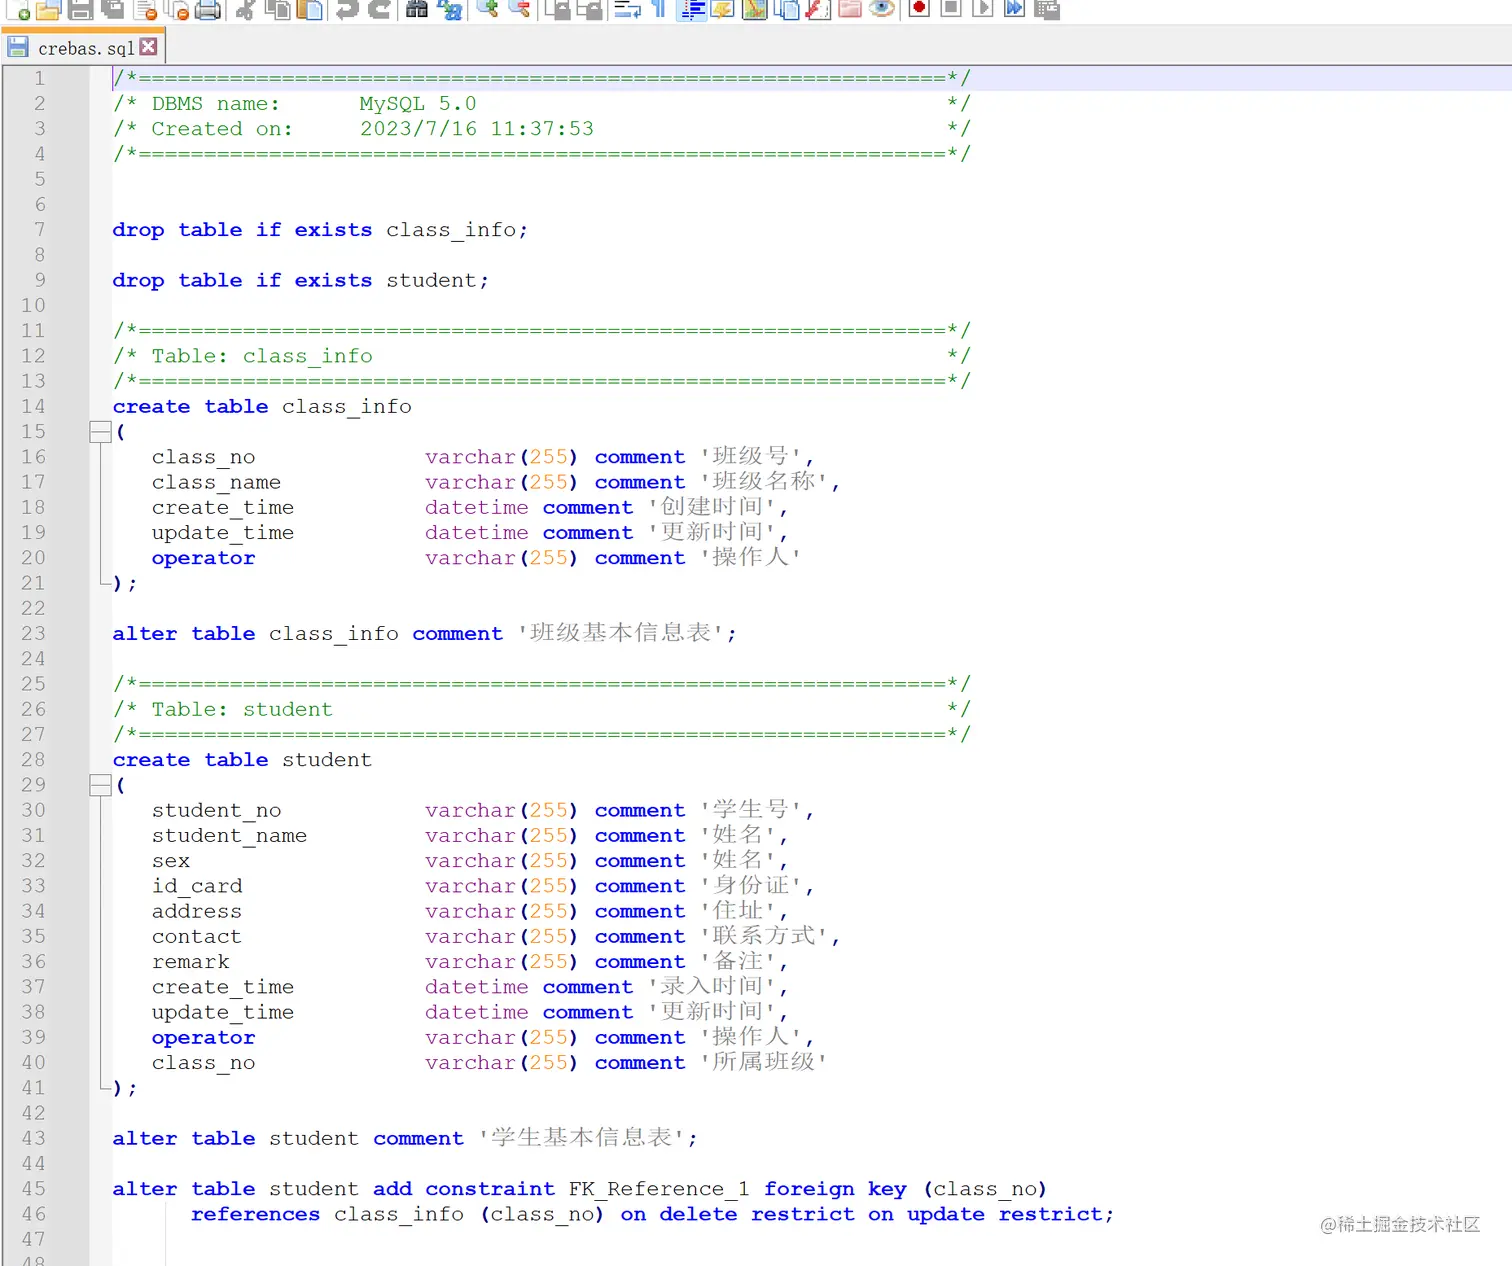This screenshot has width=1512, height=1266.
Task: Click the 'student_name' column name
Action: pyautogui.click(x=229, y=835)
